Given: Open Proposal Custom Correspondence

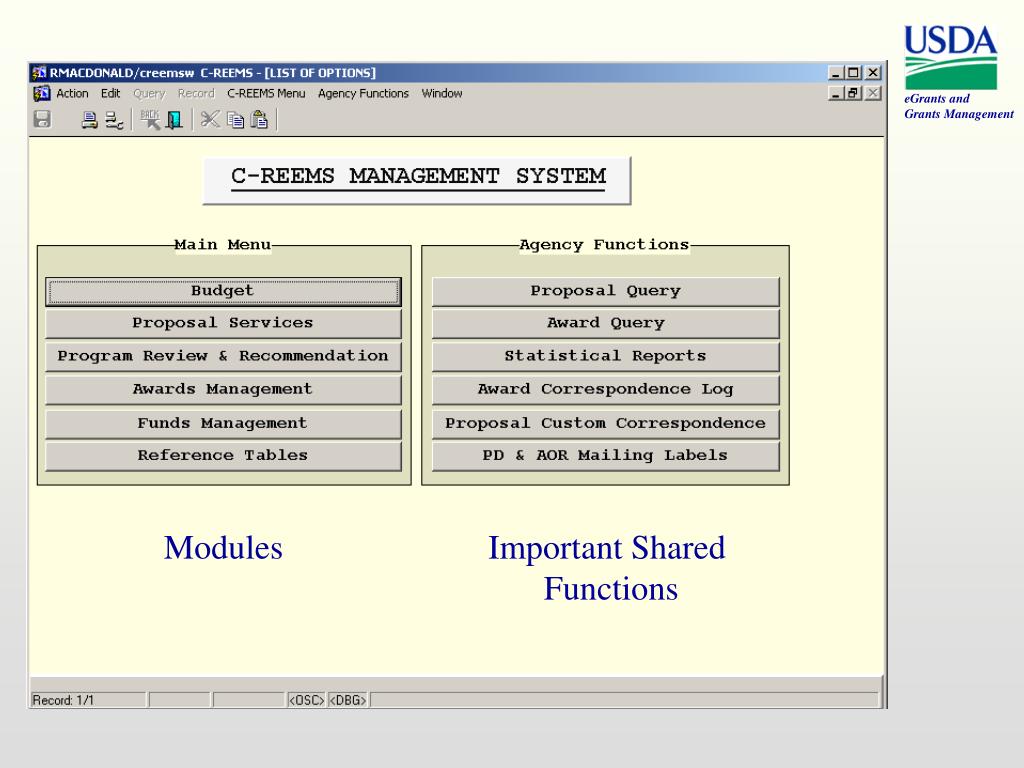Looking at the screenshot, I should 605,424.
